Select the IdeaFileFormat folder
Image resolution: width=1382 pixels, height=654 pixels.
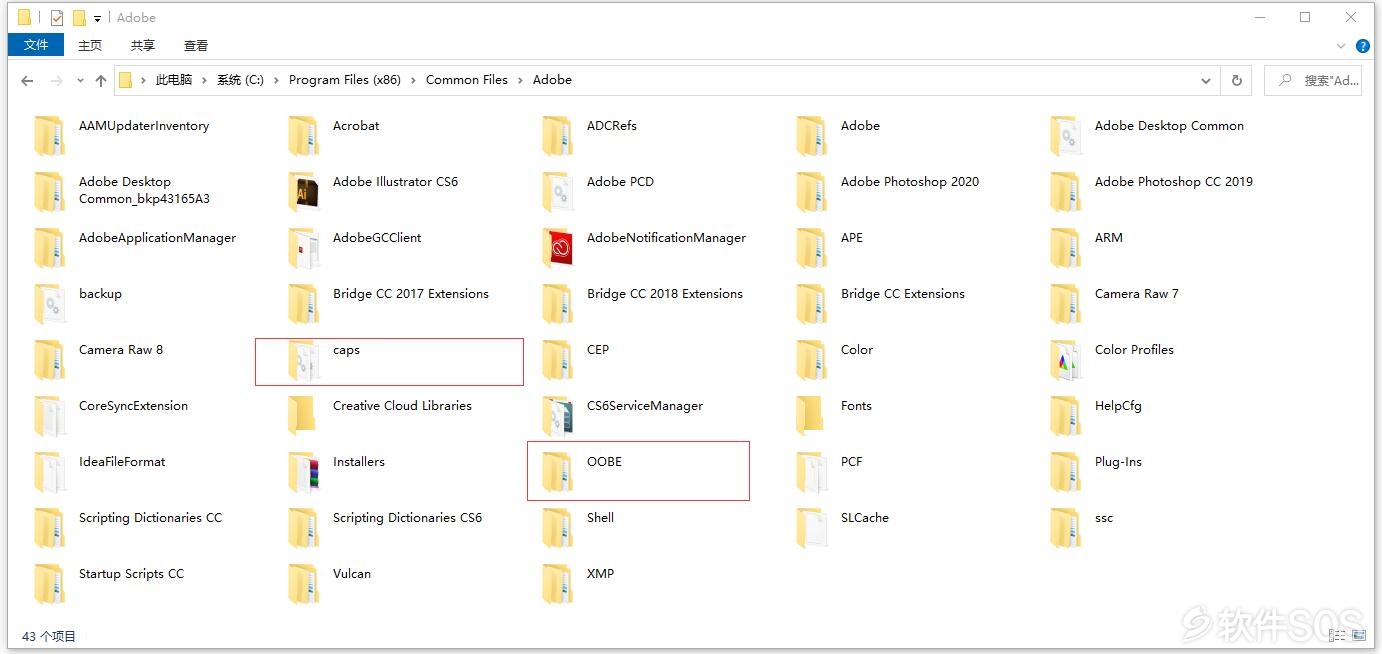(x=122, y=462)
